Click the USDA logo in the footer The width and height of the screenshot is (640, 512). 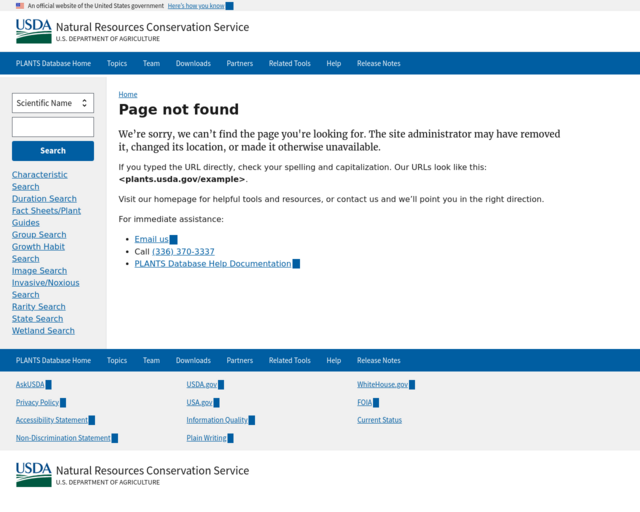[34, 475]
